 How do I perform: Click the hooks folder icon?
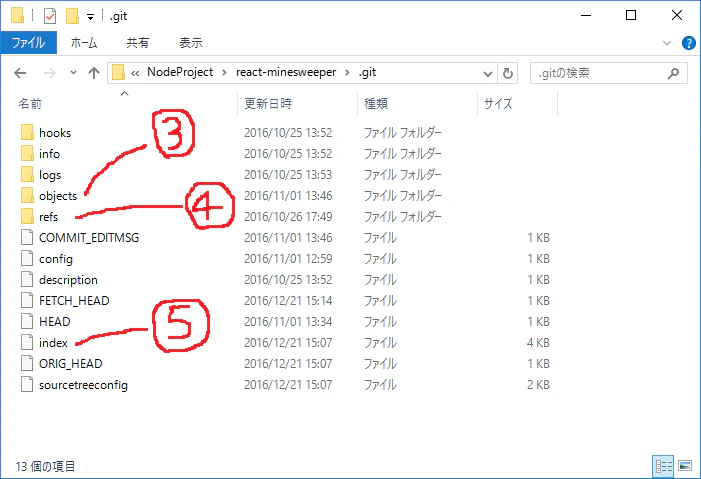click(x=27, y=132)
